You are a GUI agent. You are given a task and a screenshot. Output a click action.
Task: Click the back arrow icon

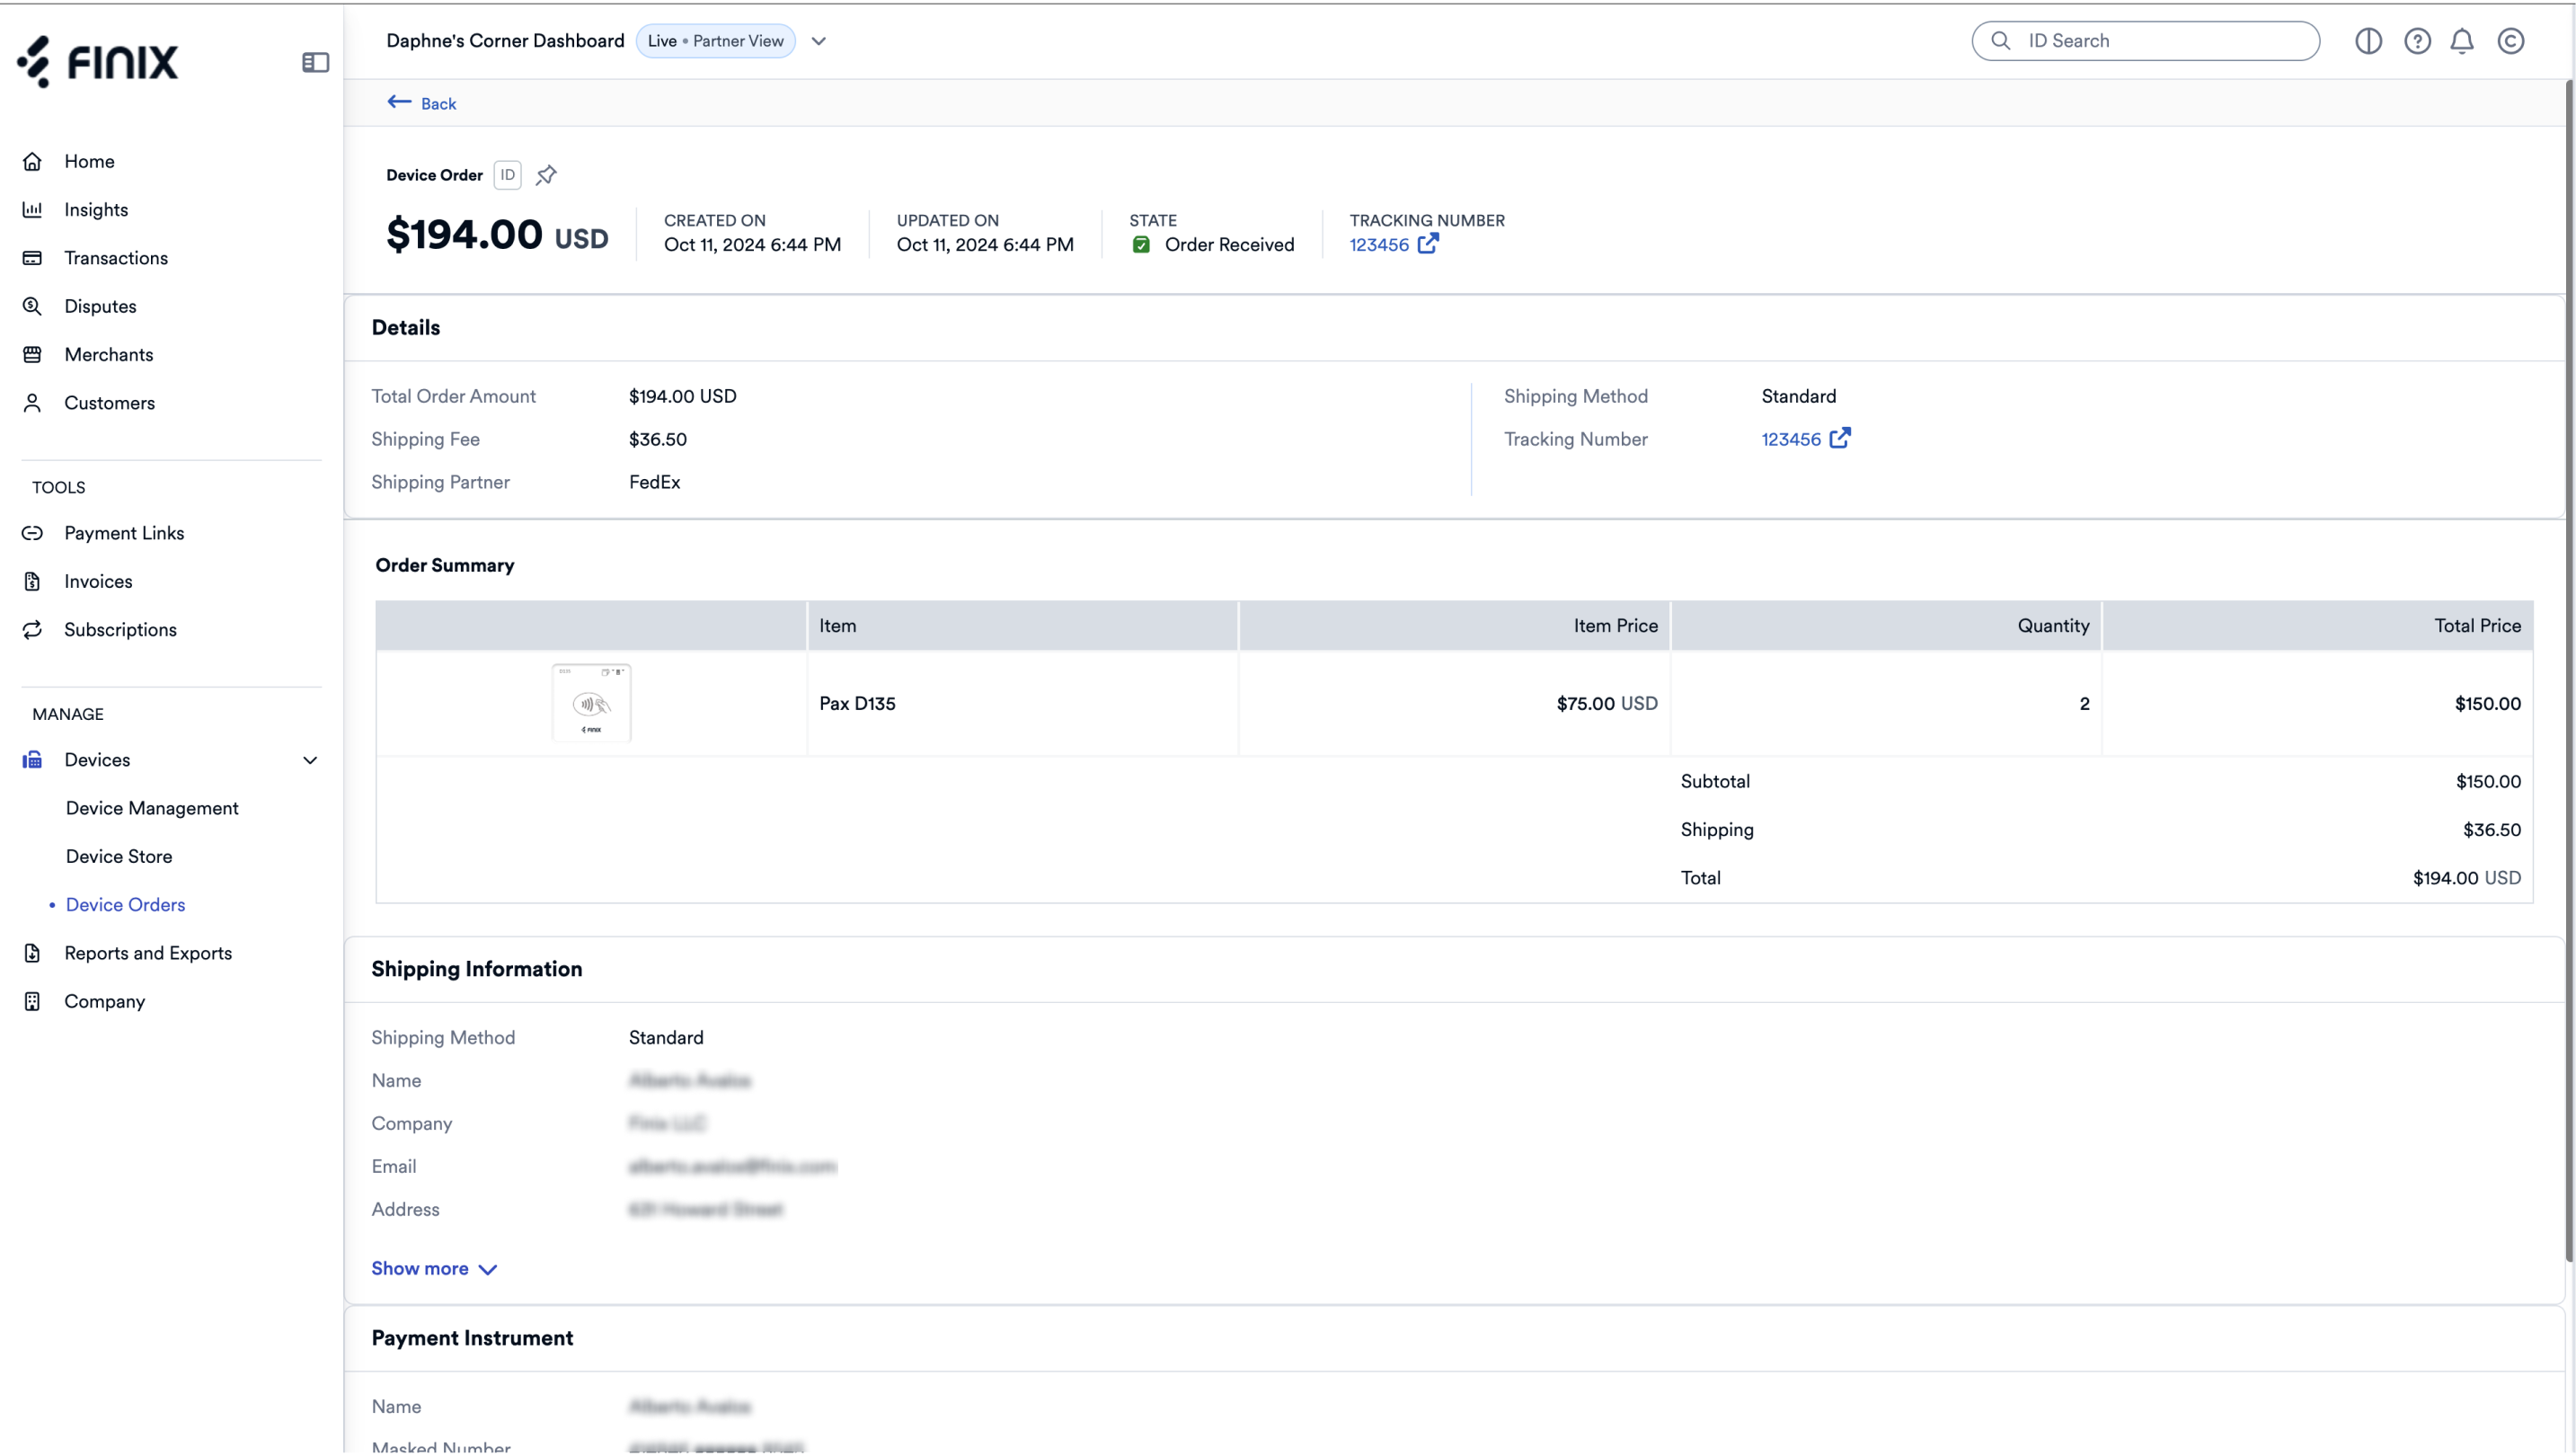(399, 102)
